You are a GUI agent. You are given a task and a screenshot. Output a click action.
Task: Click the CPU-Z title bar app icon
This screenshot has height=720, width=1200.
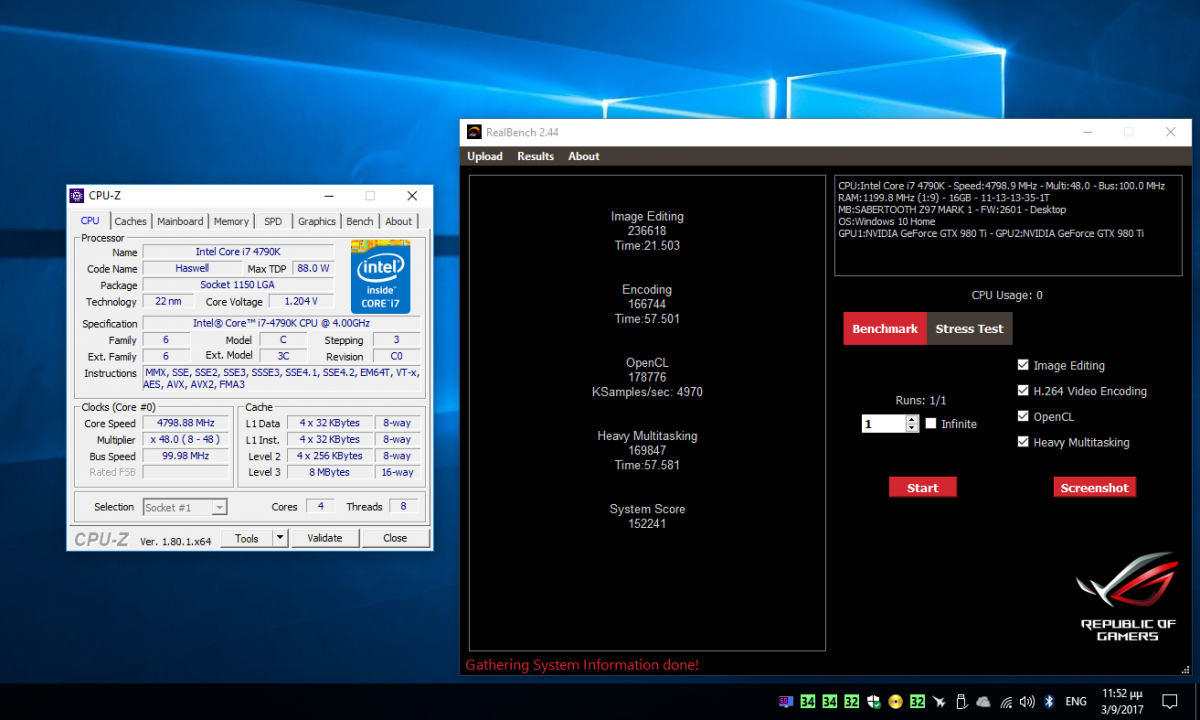tap(77, 196)
